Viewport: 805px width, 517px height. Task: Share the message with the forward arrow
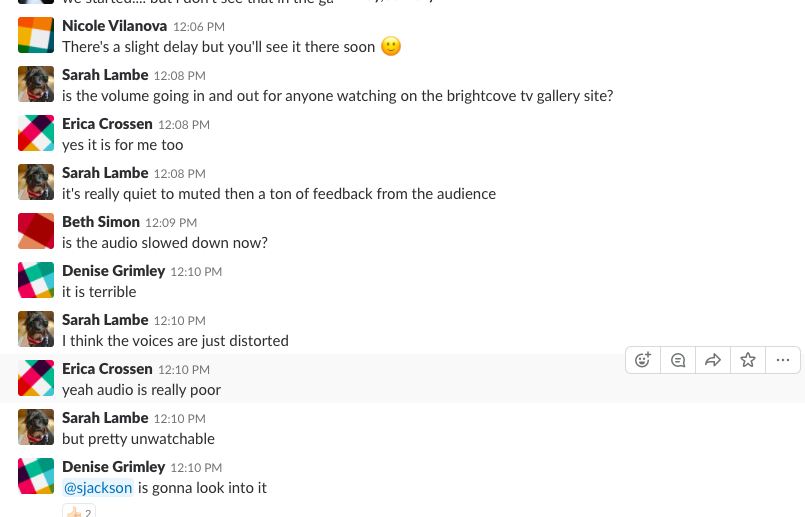713,360
